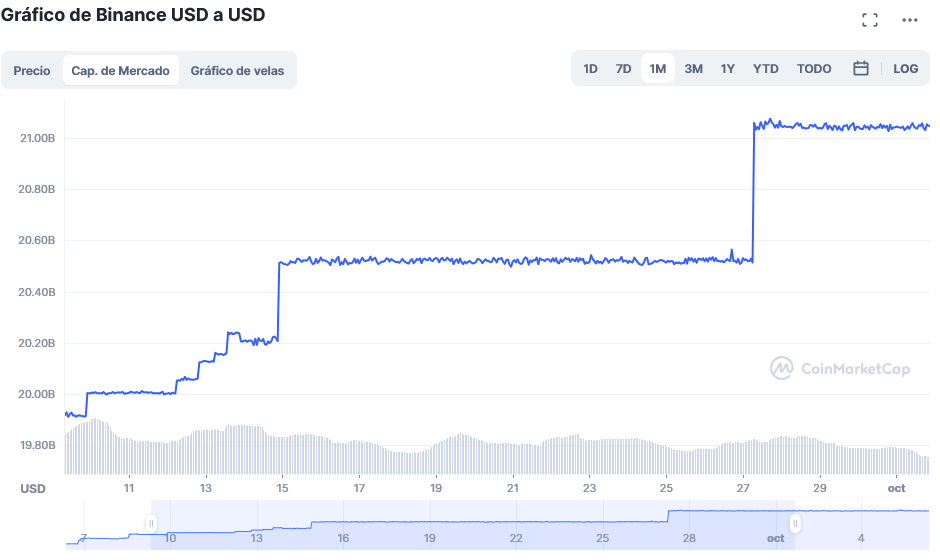
Task: Toggle LOG scale on the chart
Action: pyautogui.click(x=905, y=69)
